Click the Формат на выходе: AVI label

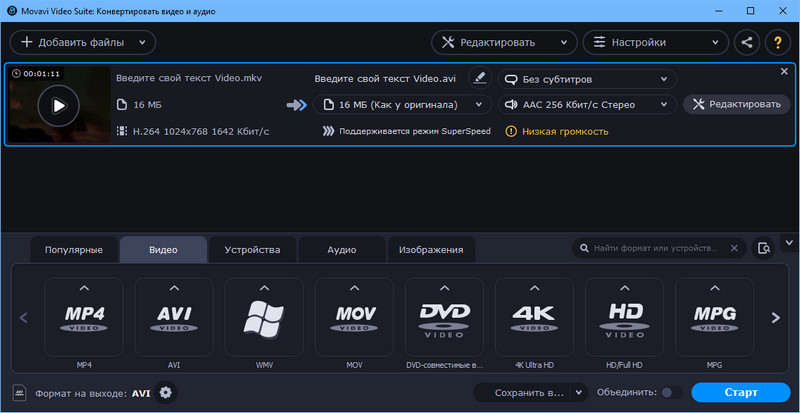[x=92, y=394]
